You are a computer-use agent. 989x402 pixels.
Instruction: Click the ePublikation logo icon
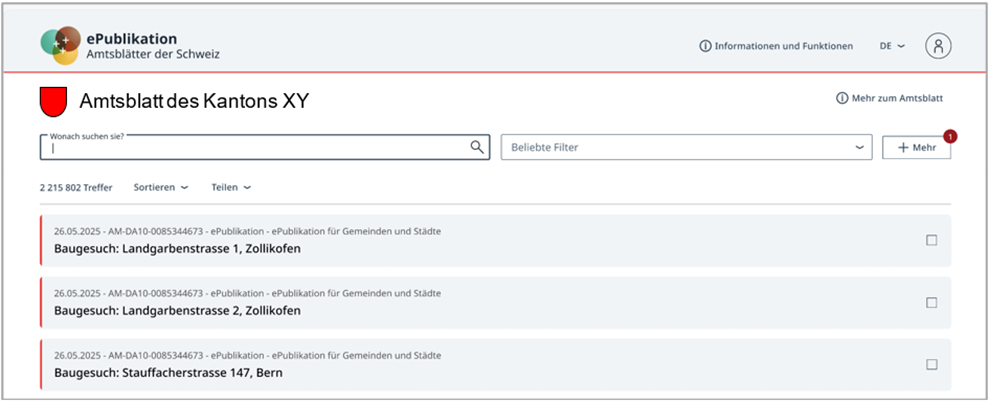60,45
